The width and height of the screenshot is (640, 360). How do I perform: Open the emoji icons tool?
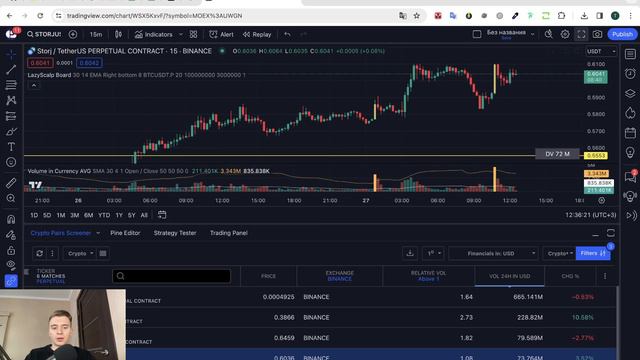coord(11,162)
